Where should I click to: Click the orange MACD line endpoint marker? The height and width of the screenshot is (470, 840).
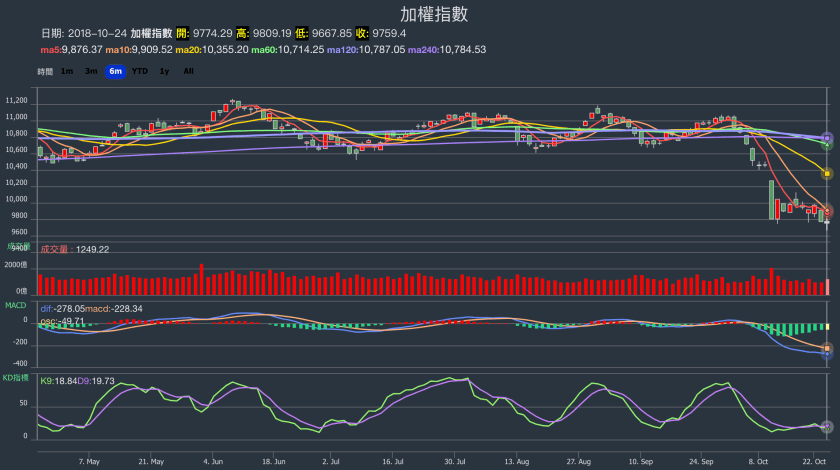point(827,348)
